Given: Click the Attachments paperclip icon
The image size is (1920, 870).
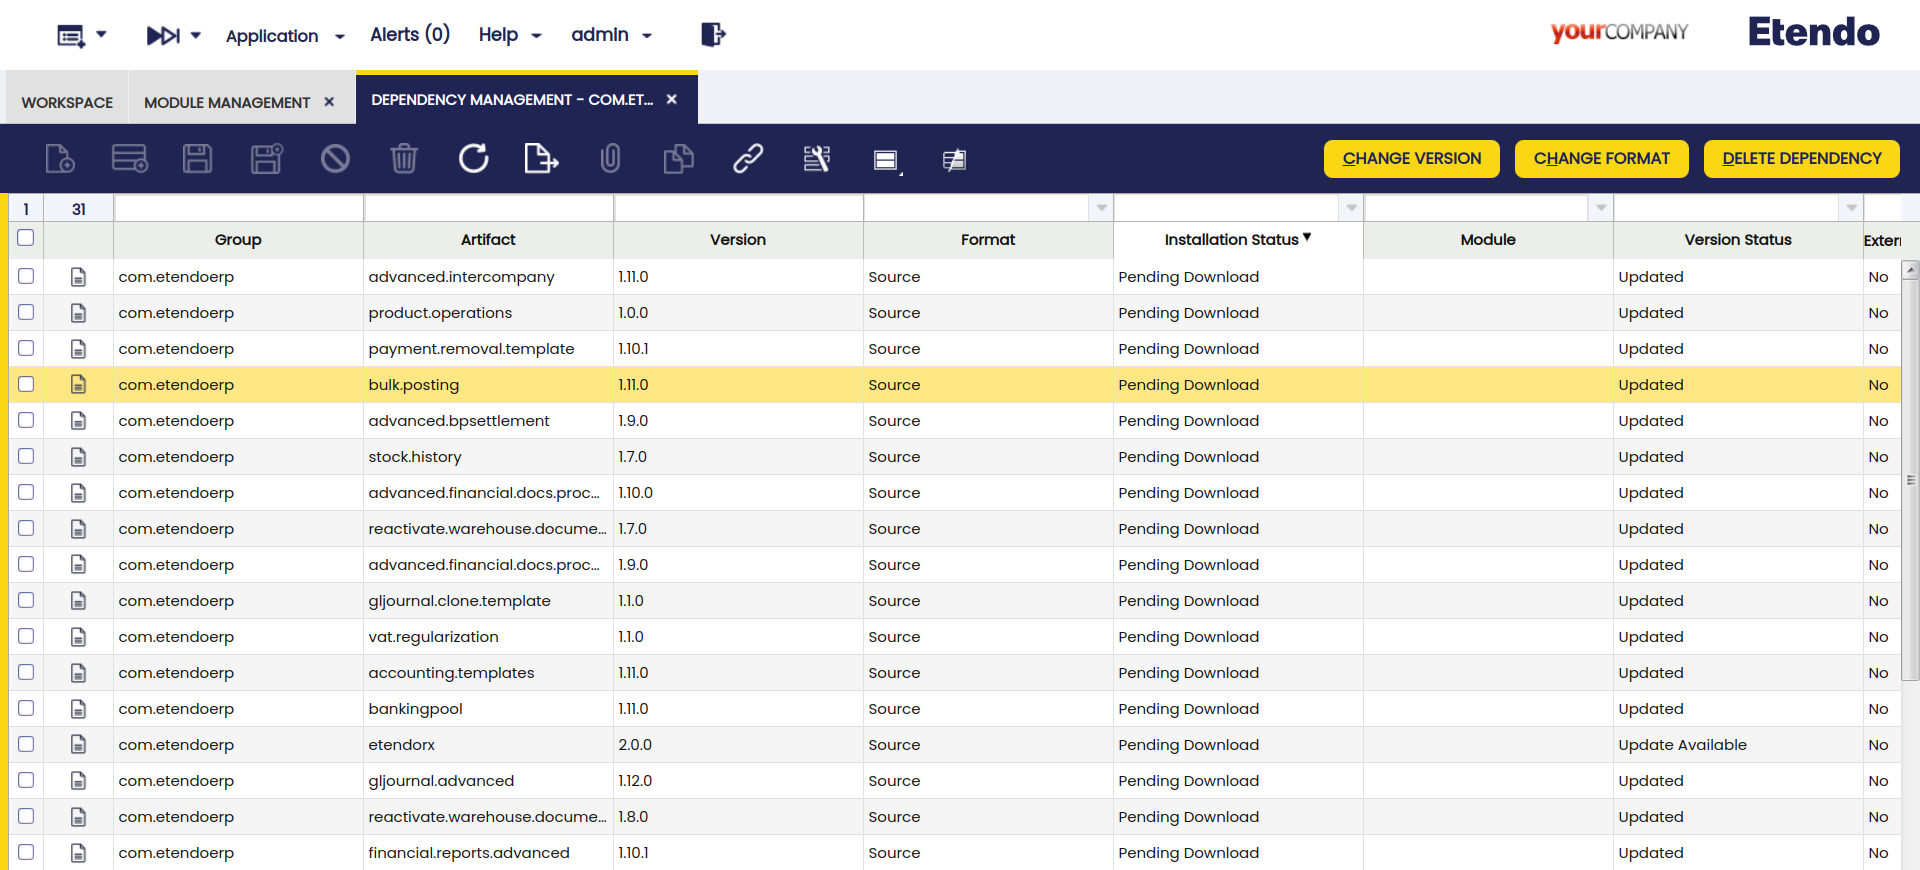Looking at the screenshot, I should (610, 158).
